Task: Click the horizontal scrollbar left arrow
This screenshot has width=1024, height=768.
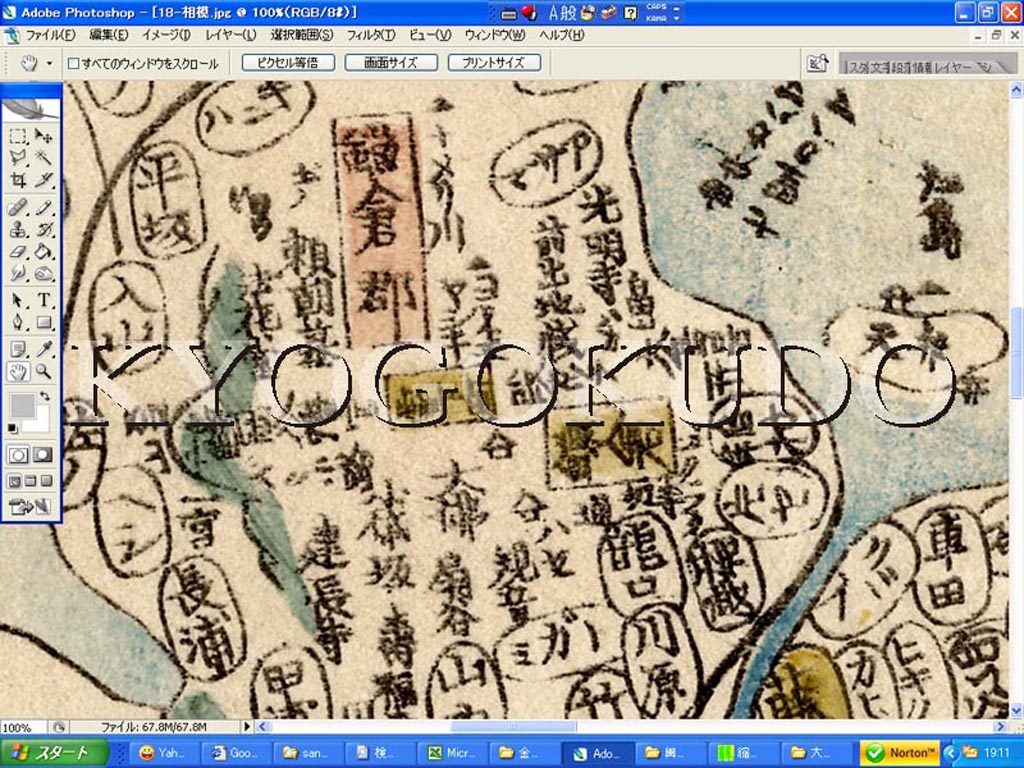Action: (263, 726)
